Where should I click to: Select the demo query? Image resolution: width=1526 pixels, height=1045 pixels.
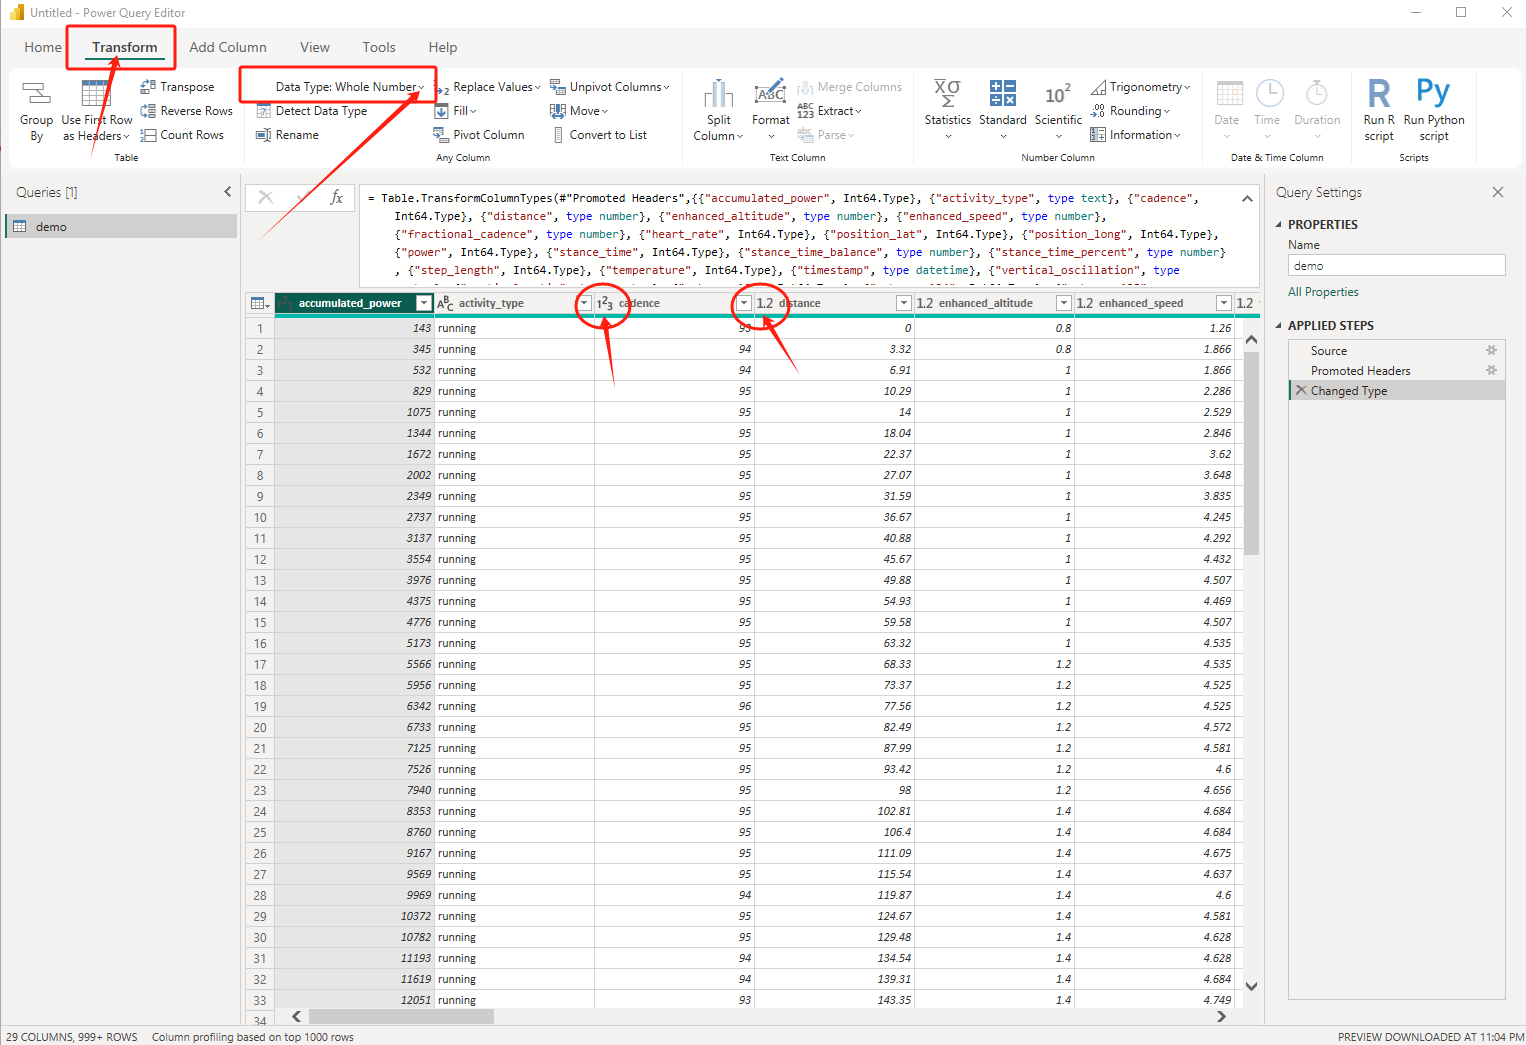pyautogui.click(x=121, y=227)
